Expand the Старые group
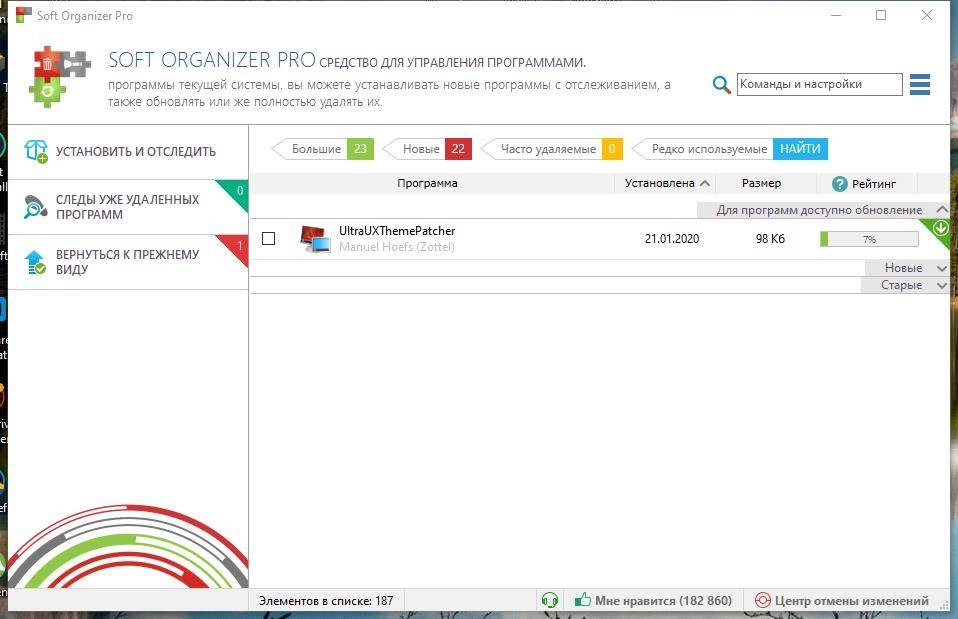 tap(942, 285)
